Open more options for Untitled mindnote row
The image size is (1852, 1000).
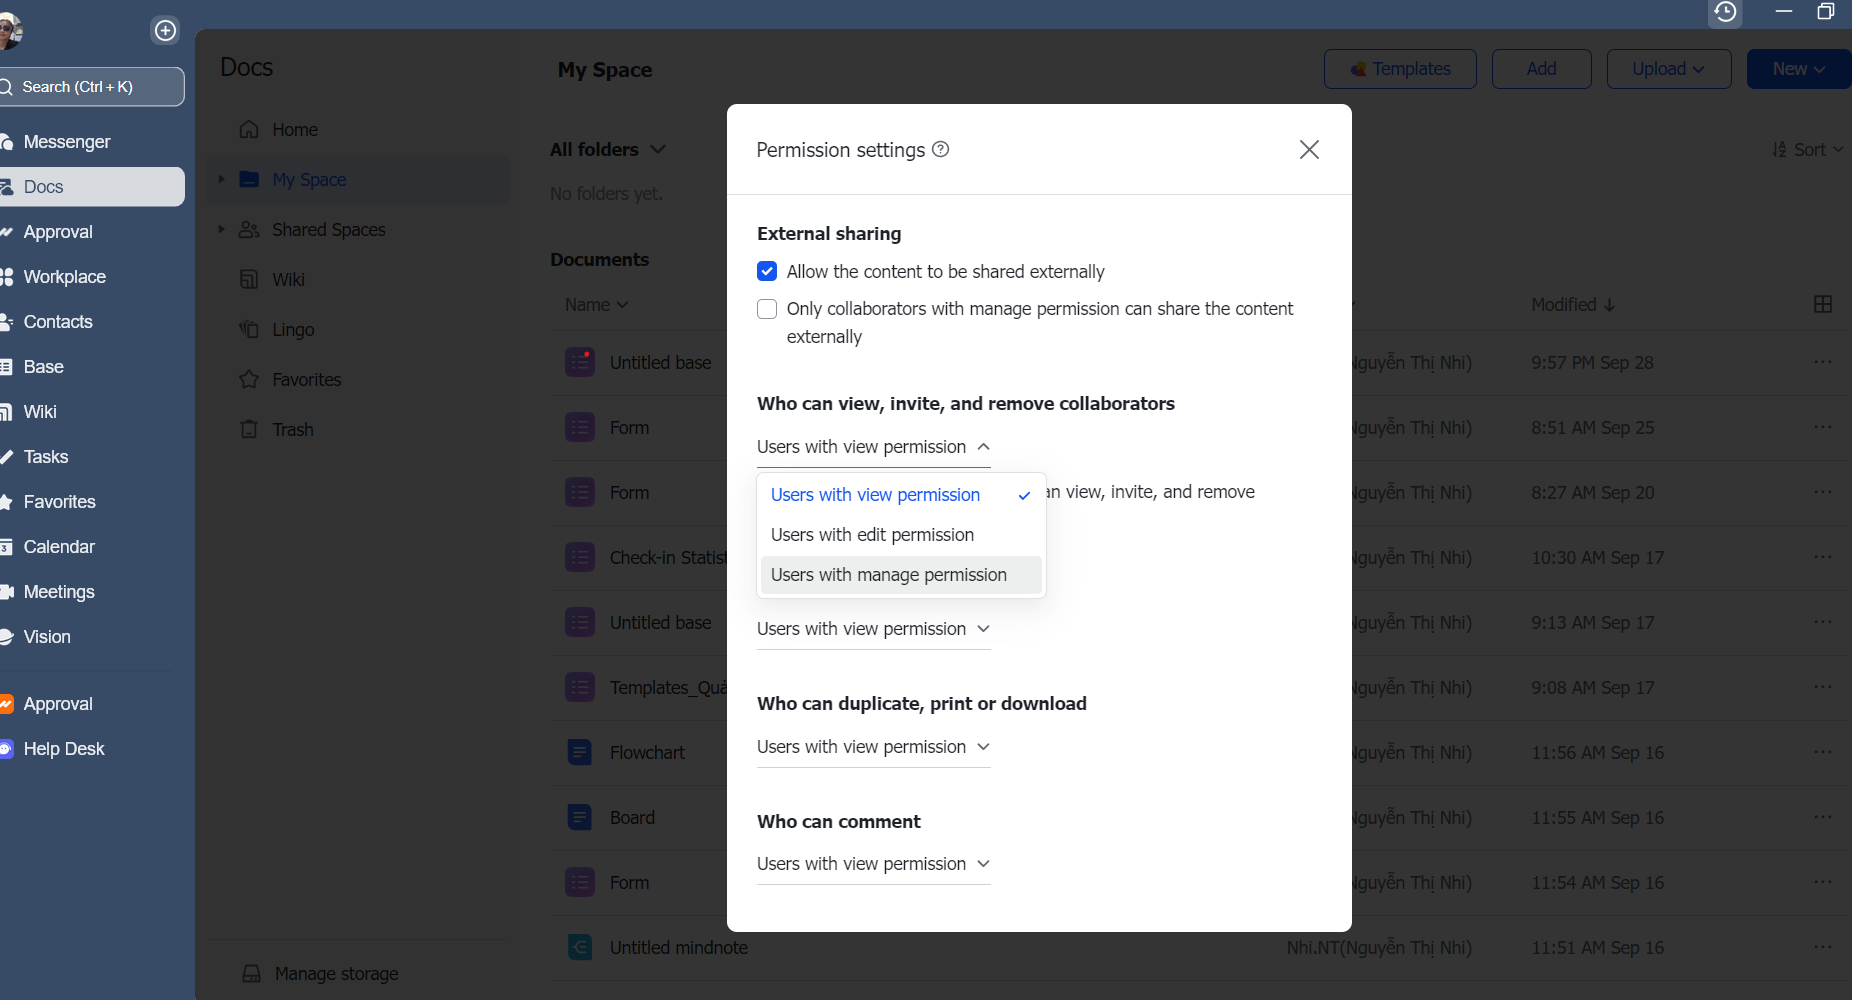1823,947
